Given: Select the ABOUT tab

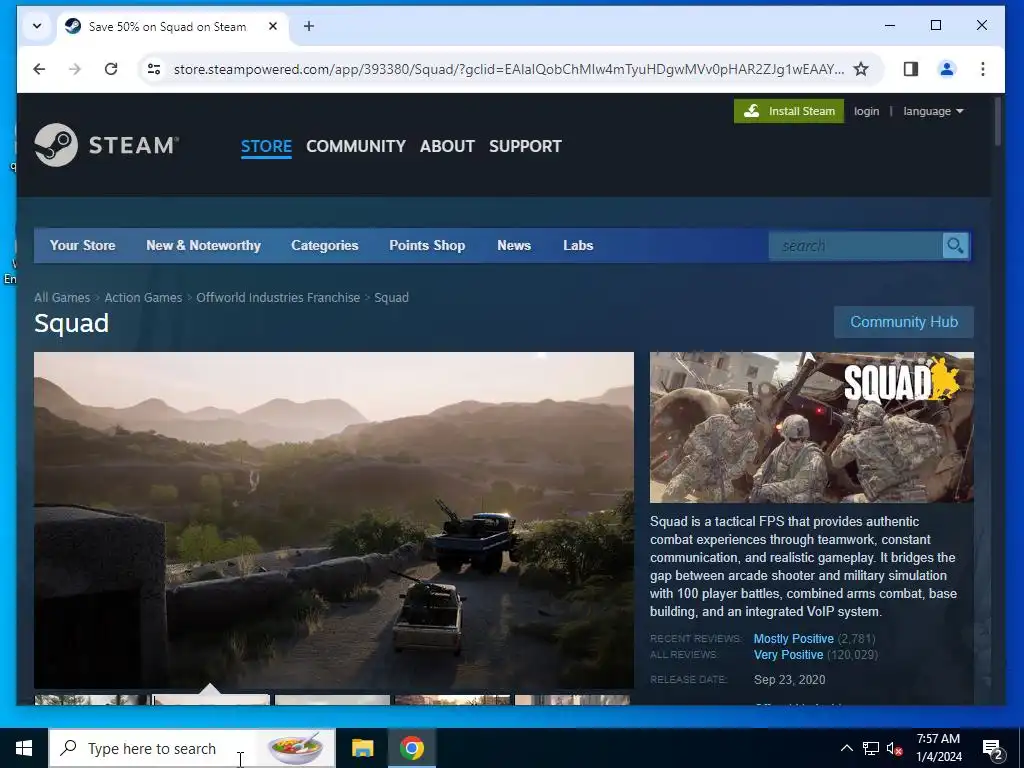Looking at the screenshot, I should pyautogui.click(x=447, y=146).
